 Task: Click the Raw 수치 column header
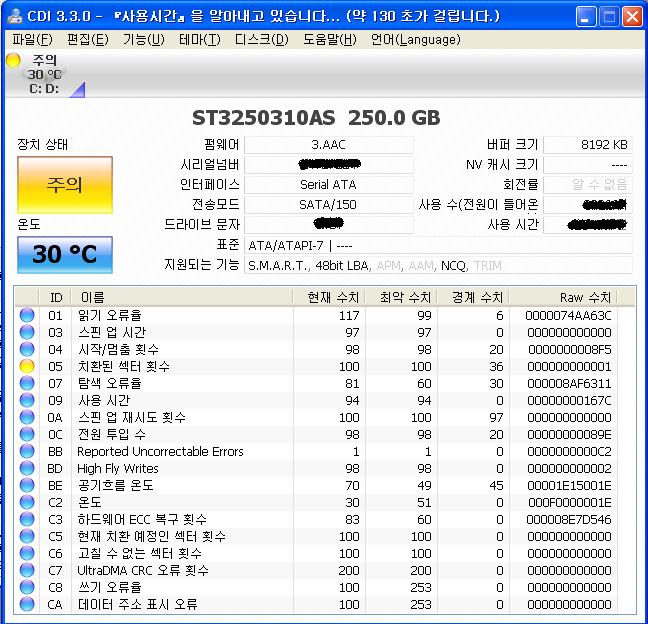[563, 297]
